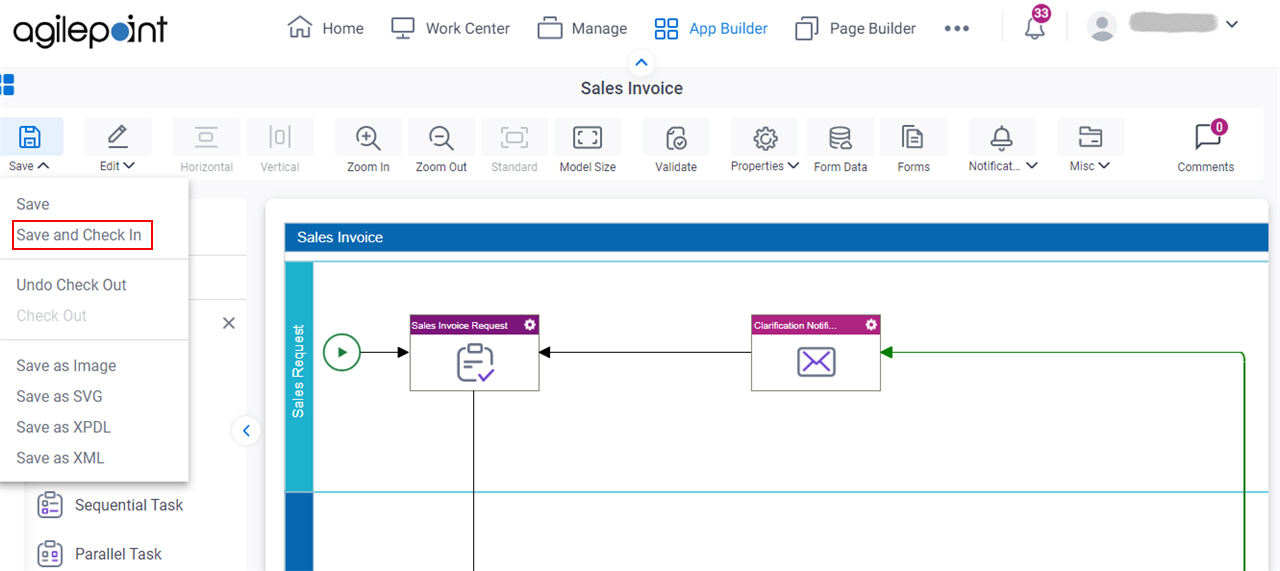Open Page Builder
The height and width of the screenshot is (571, 1280).
click(855, 28)
